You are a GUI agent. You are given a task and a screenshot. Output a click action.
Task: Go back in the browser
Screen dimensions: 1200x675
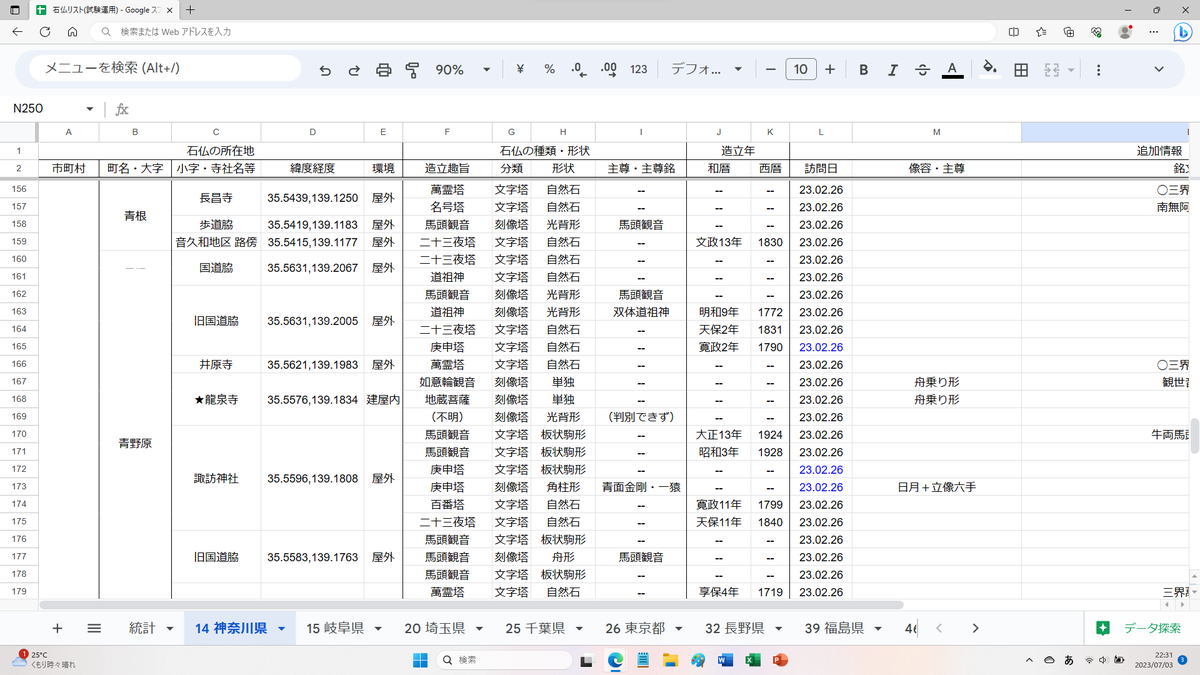17,32
